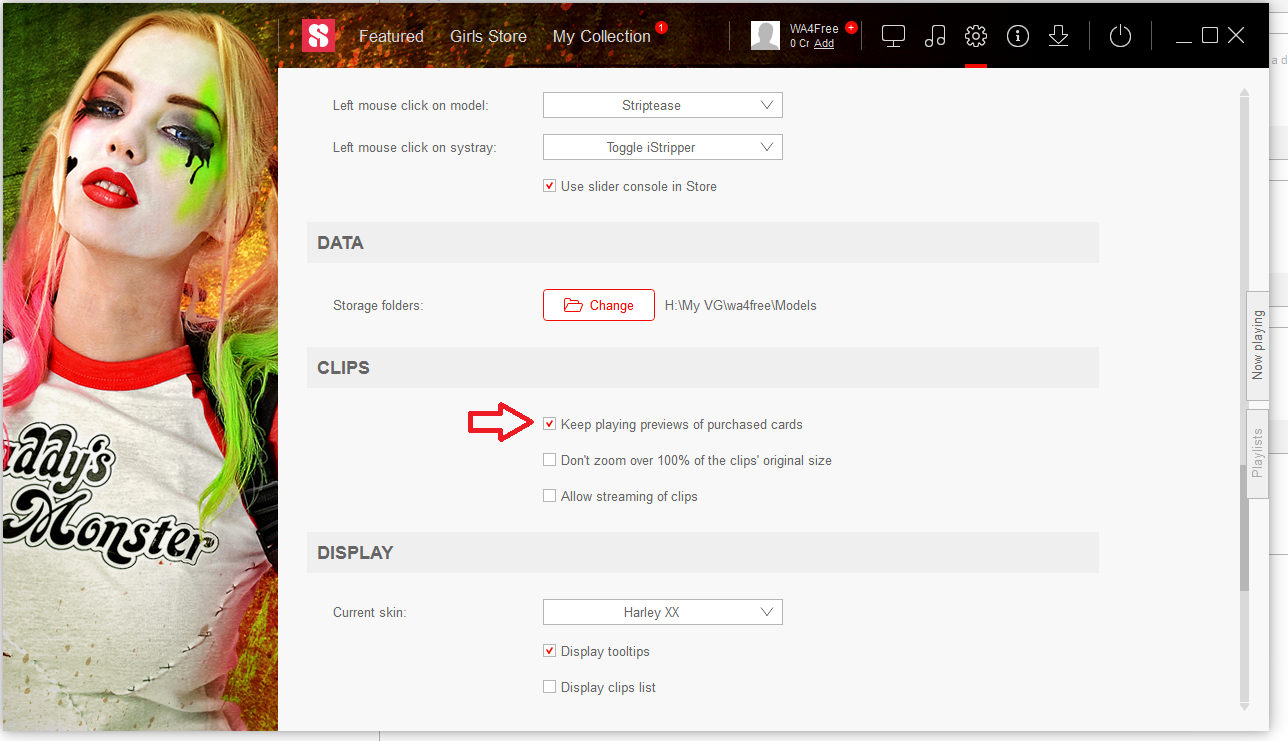
Task: Open the settings gear icon
Action: pos(976,36)
